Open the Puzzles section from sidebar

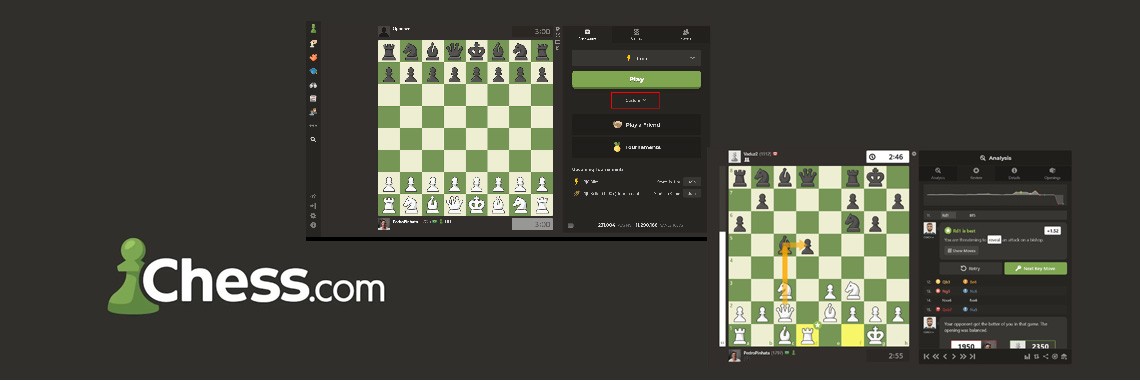313,57
